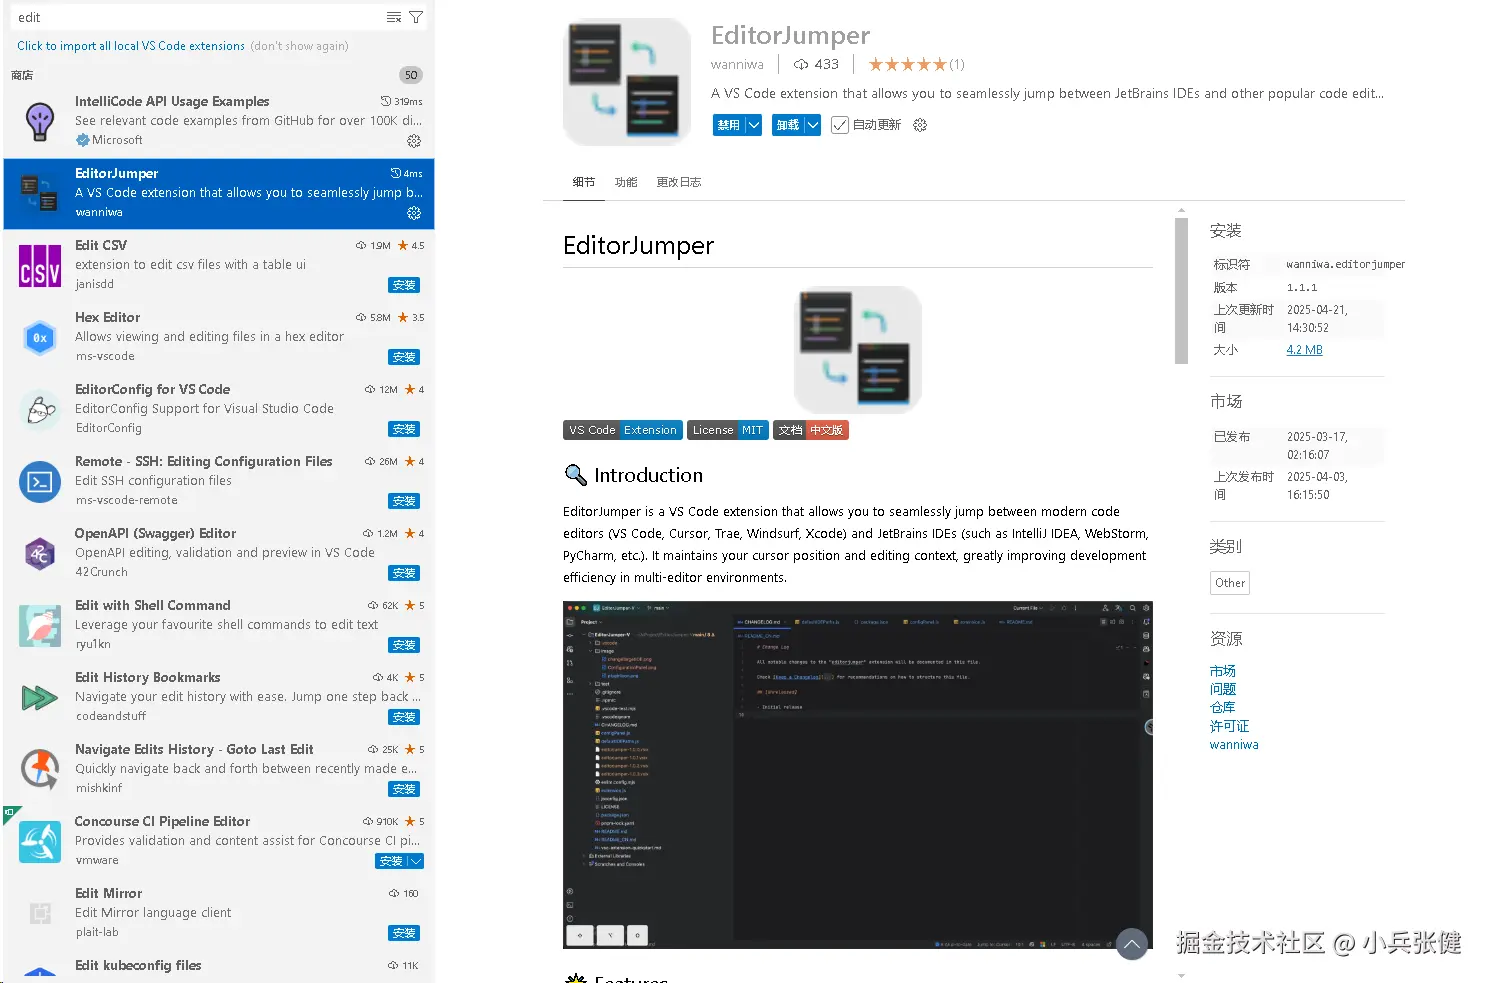Screen dimensions: 1488x983
Task: Open gear icon next to auto-update checkbox
Action: click(920, 125)
